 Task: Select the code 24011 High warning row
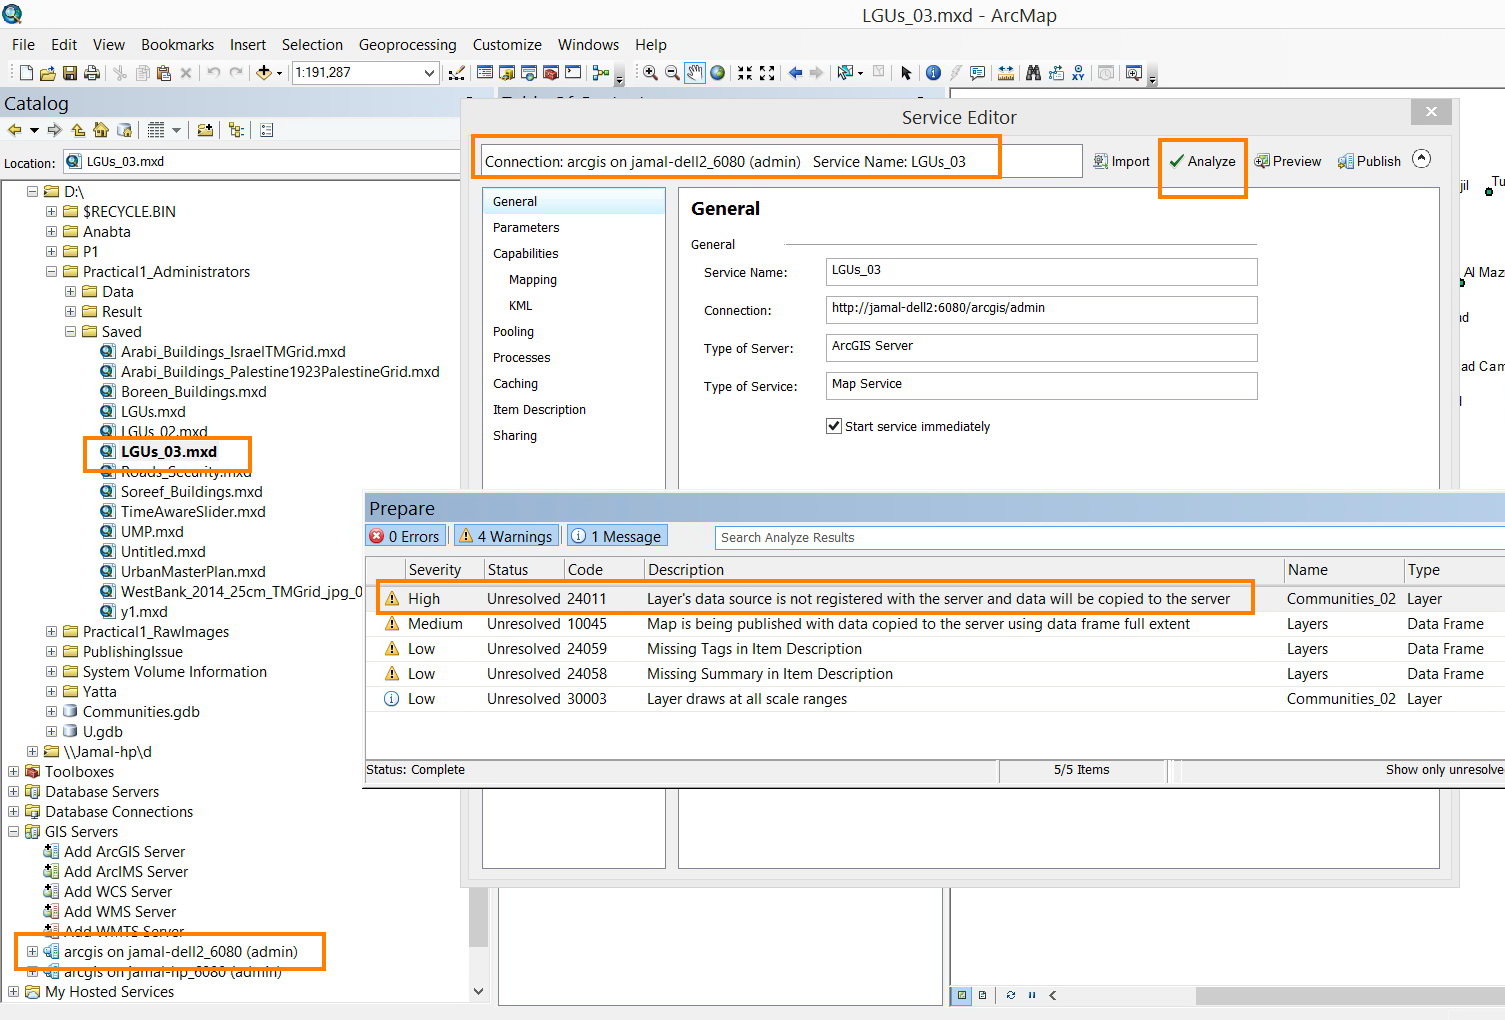tap(936, 598)
